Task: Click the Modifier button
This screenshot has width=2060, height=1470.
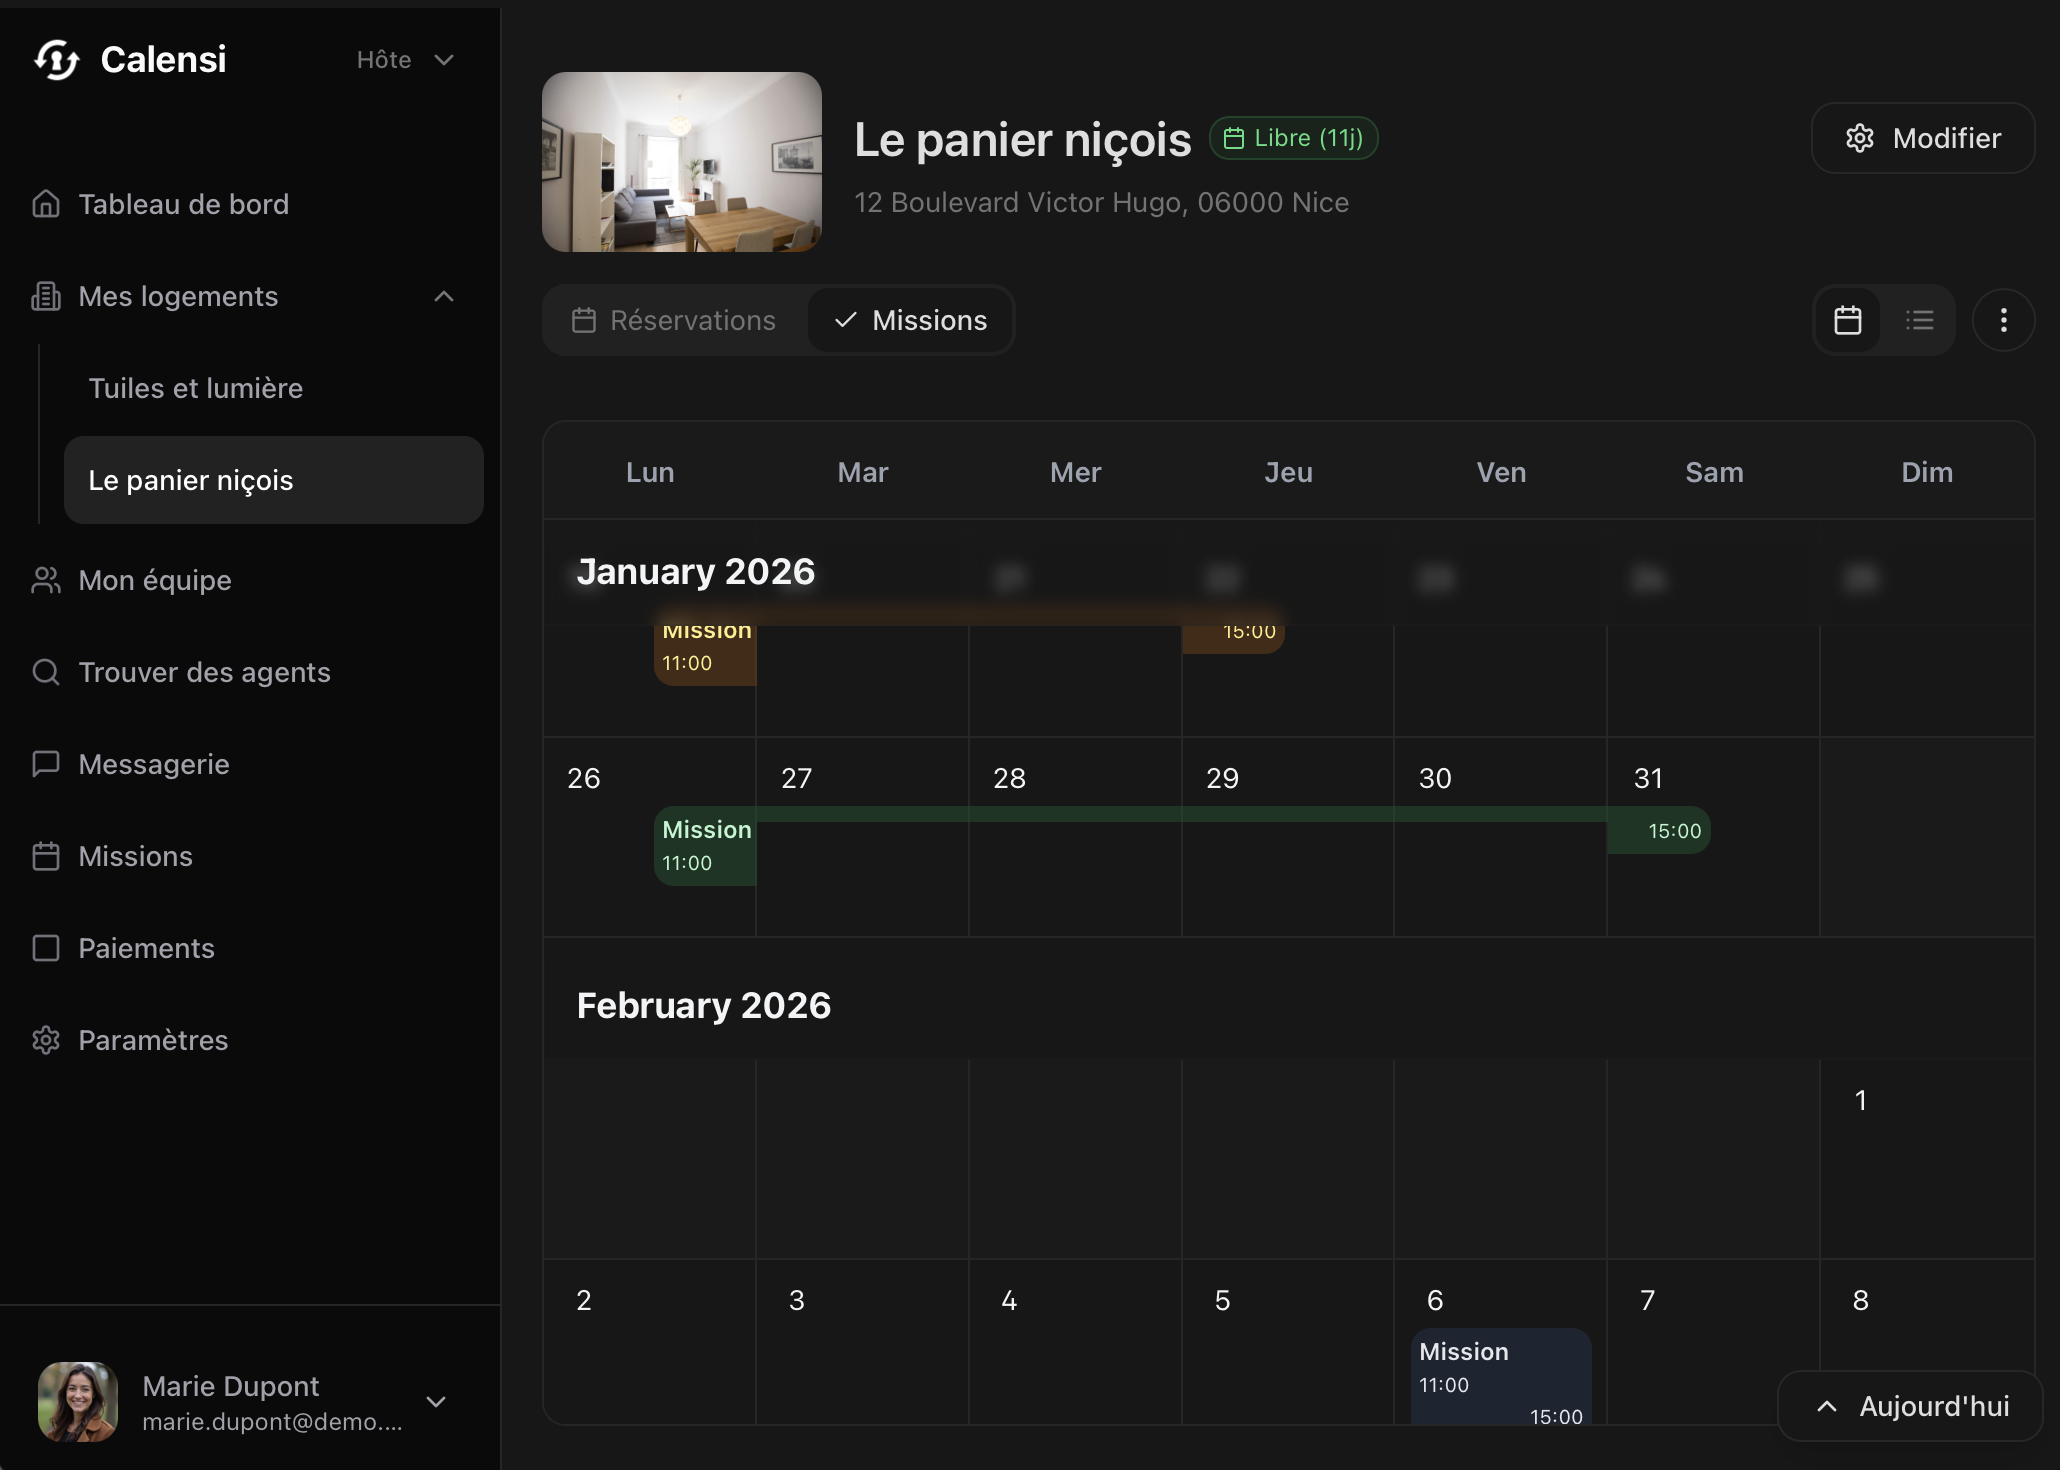Action: 1922,138
